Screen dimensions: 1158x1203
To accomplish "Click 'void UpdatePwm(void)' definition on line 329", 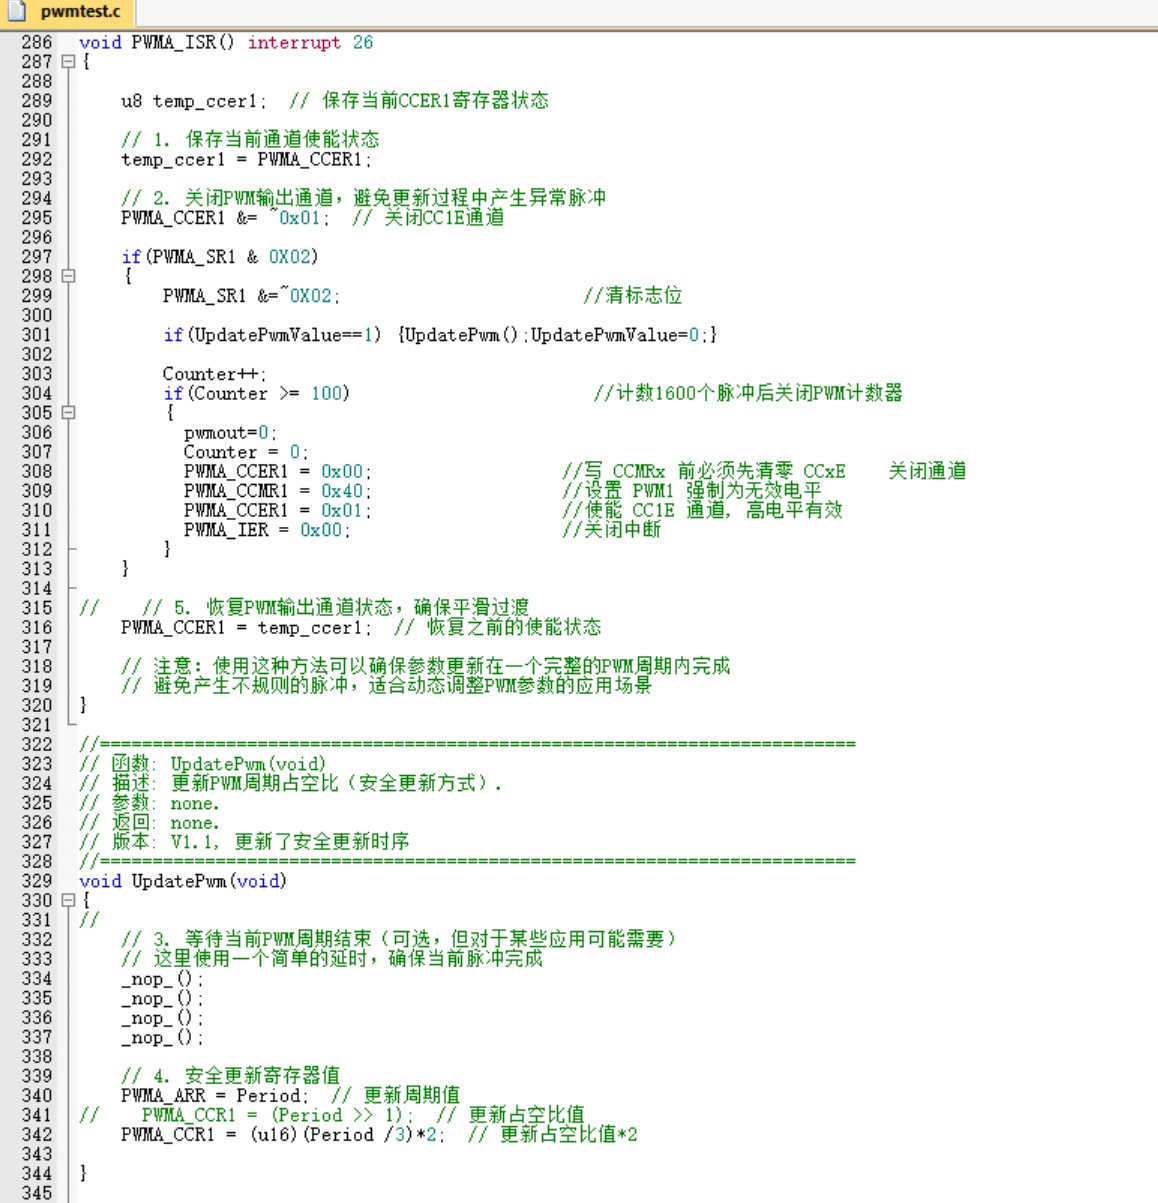I will (x=183, y=881).
